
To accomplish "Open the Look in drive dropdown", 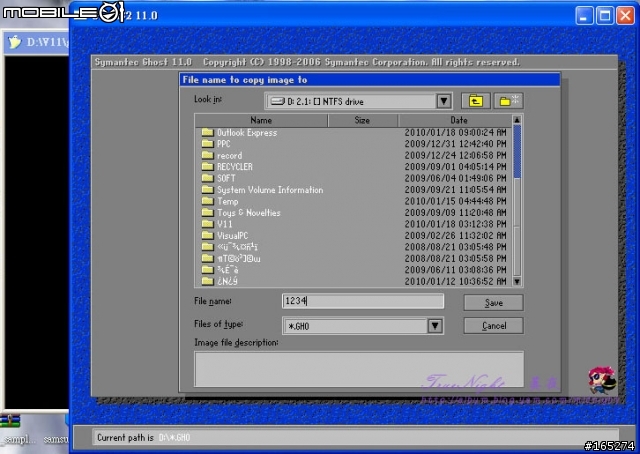I will tap(444, 101).
